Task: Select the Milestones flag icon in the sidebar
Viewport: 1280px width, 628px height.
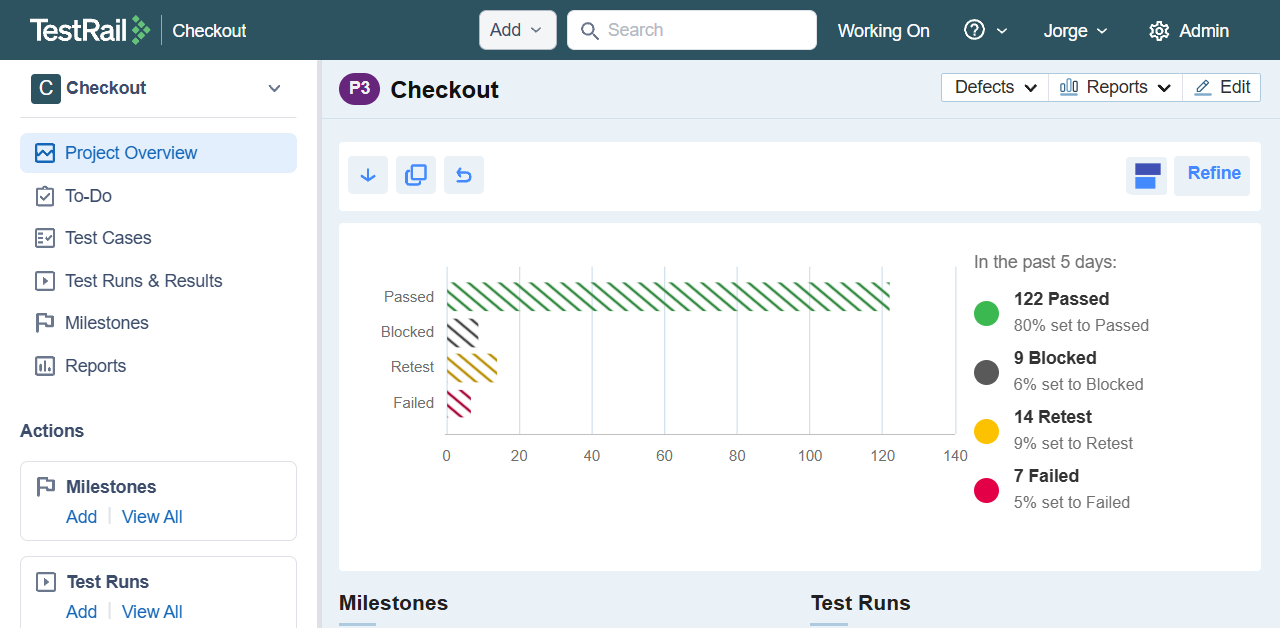Action: [x=45, y=322]
